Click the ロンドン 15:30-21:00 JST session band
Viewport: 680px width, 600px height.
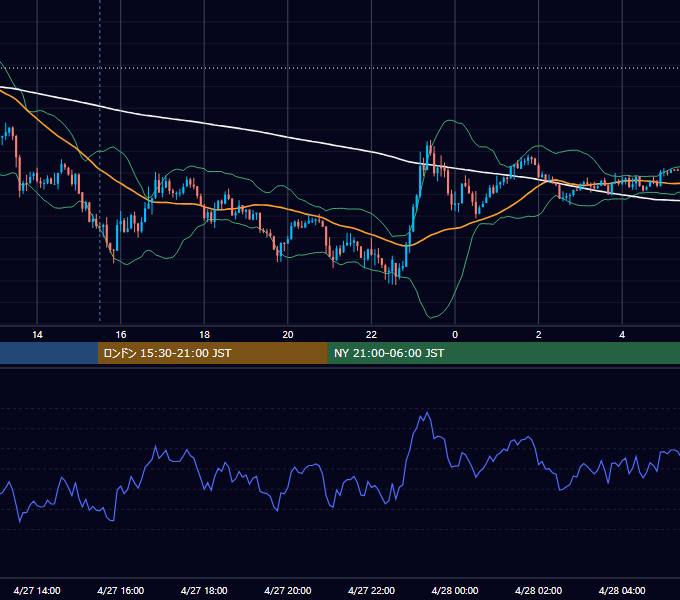click(x=212, y=353)
